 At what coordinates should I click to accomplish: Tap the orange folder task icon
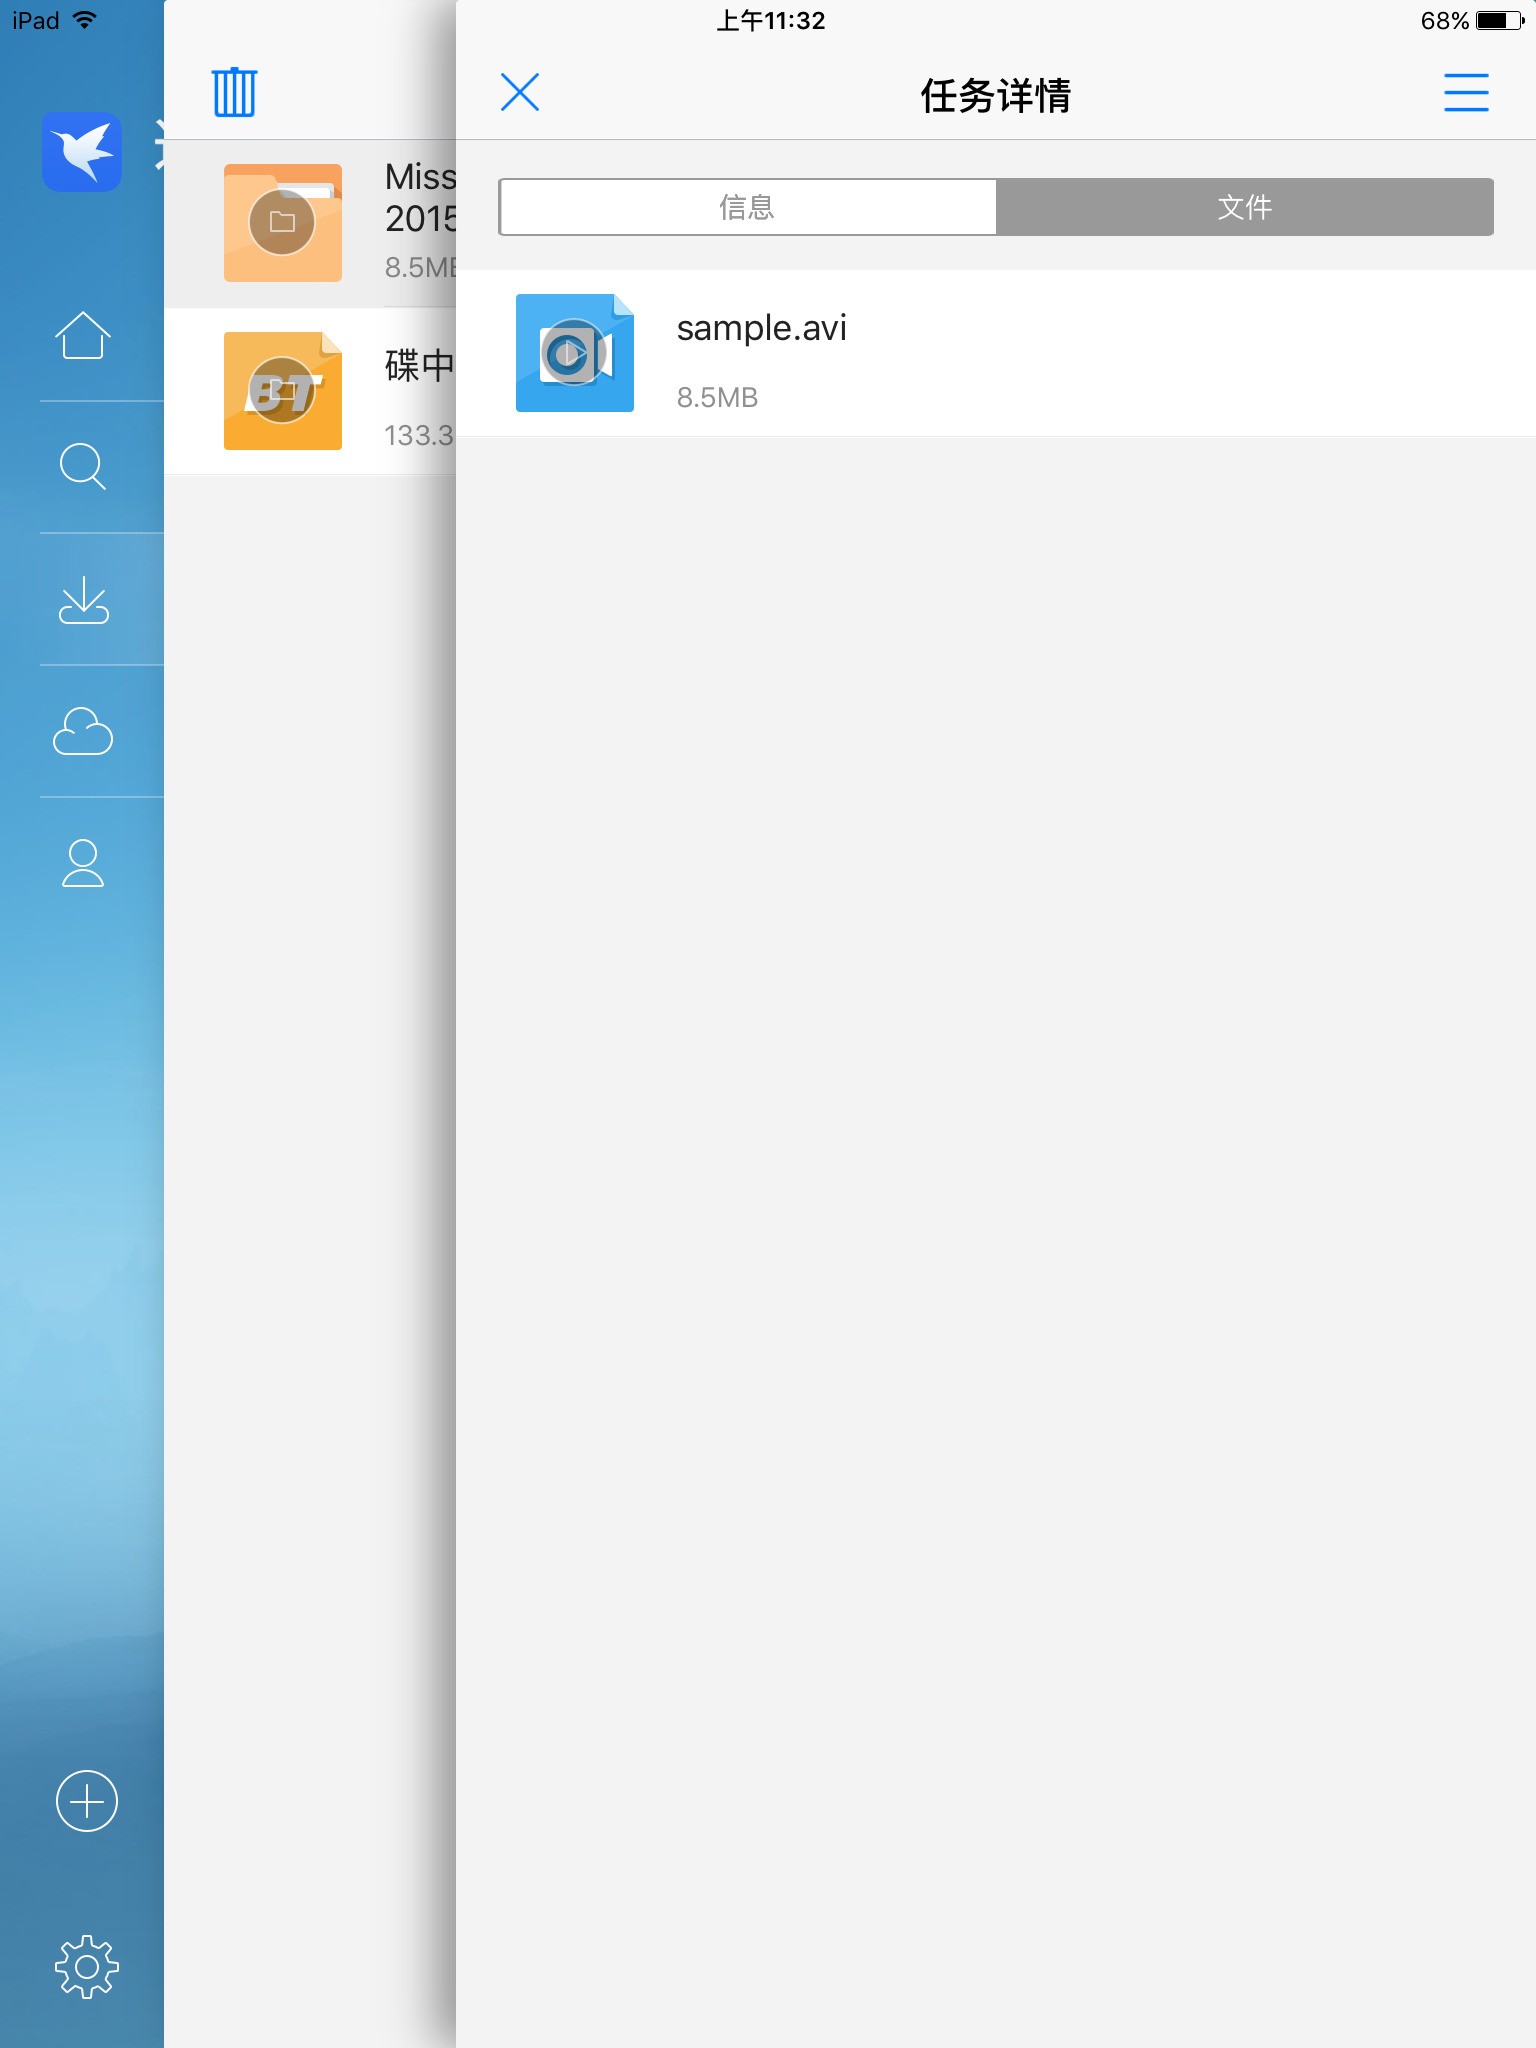point(283,223)
